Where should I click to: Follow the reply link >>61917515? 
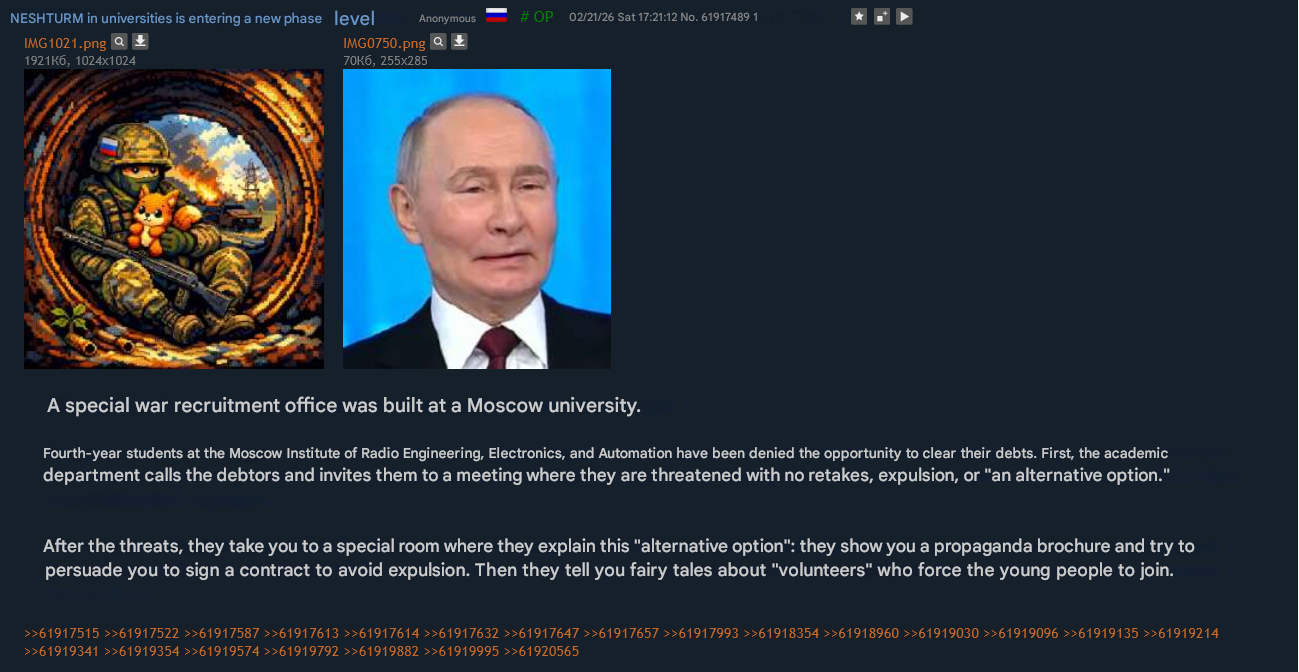pyautogui.click(x=62, y=633)
